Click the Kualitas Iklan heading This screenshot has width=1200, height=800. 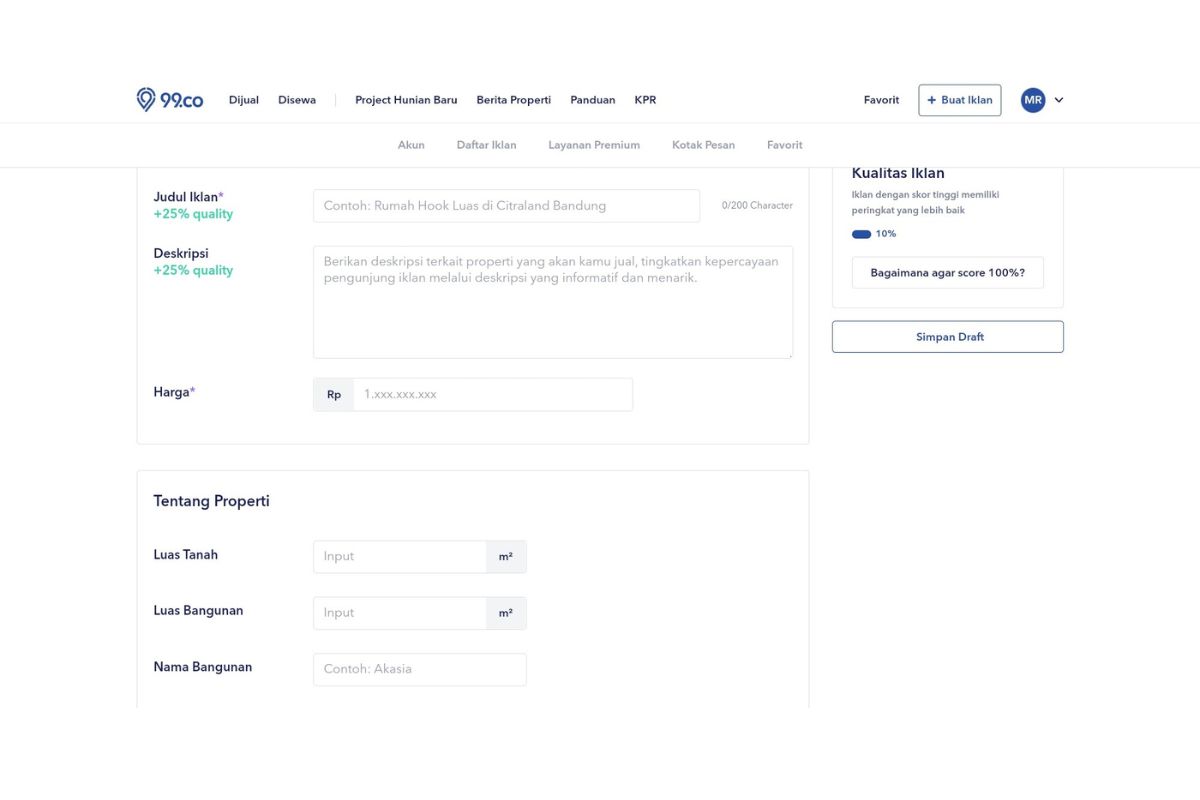(898, 173)
